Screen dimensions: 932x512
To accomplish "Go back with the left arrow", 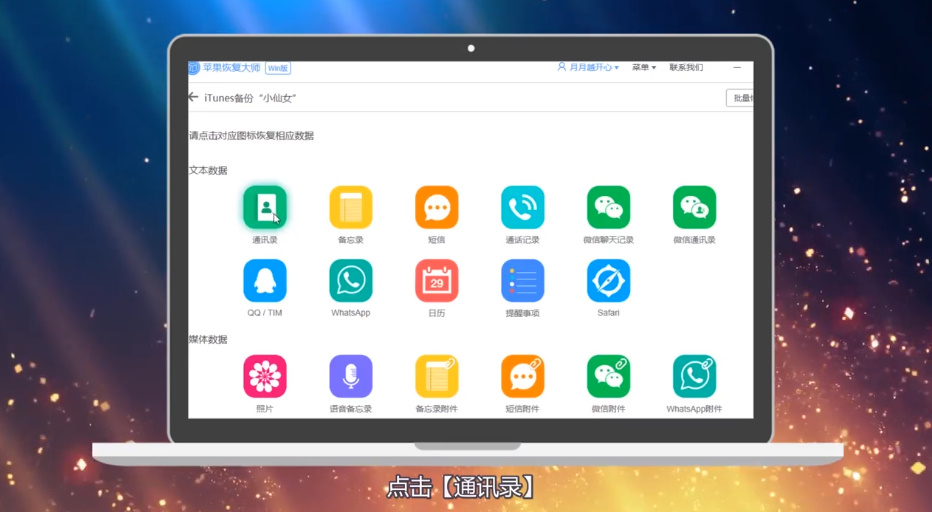I will [193, 97].
